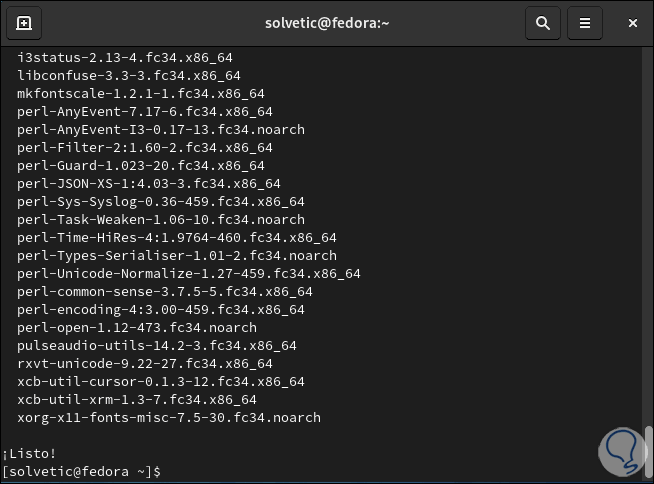Click the pulseaudio-utils package line
654x484 pixels.
point(156,345)
